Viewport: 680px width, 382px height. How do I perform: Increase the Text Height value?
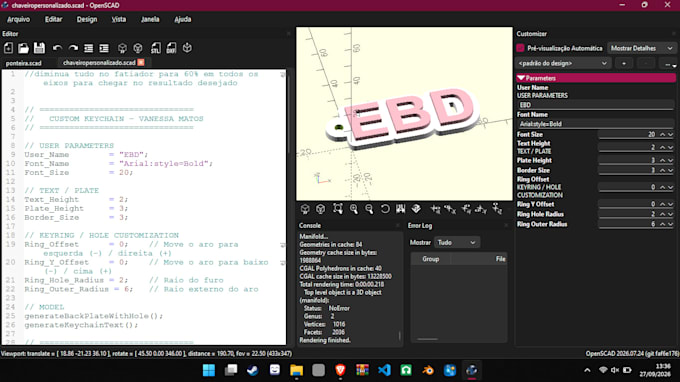tap(663, 147)
